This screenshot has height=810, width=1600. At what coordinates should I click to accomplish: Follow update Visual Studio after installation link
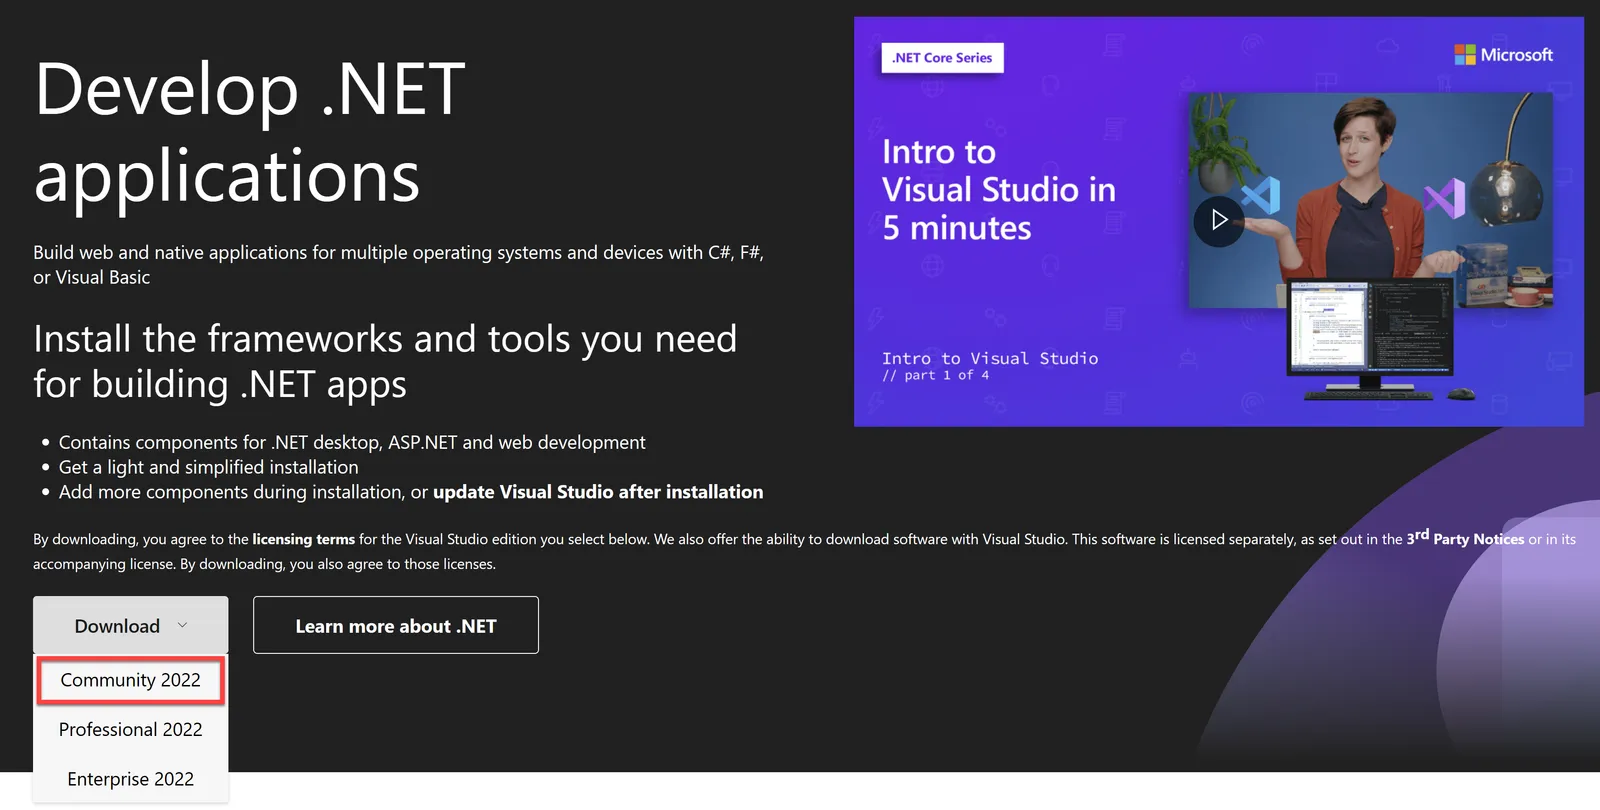coord(598,492)
